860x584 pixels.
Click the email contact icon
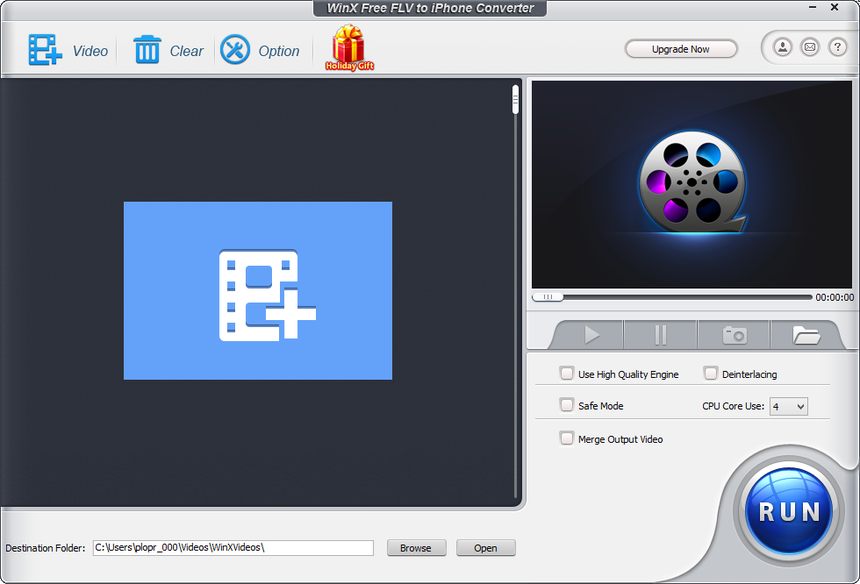pos(809,46)
